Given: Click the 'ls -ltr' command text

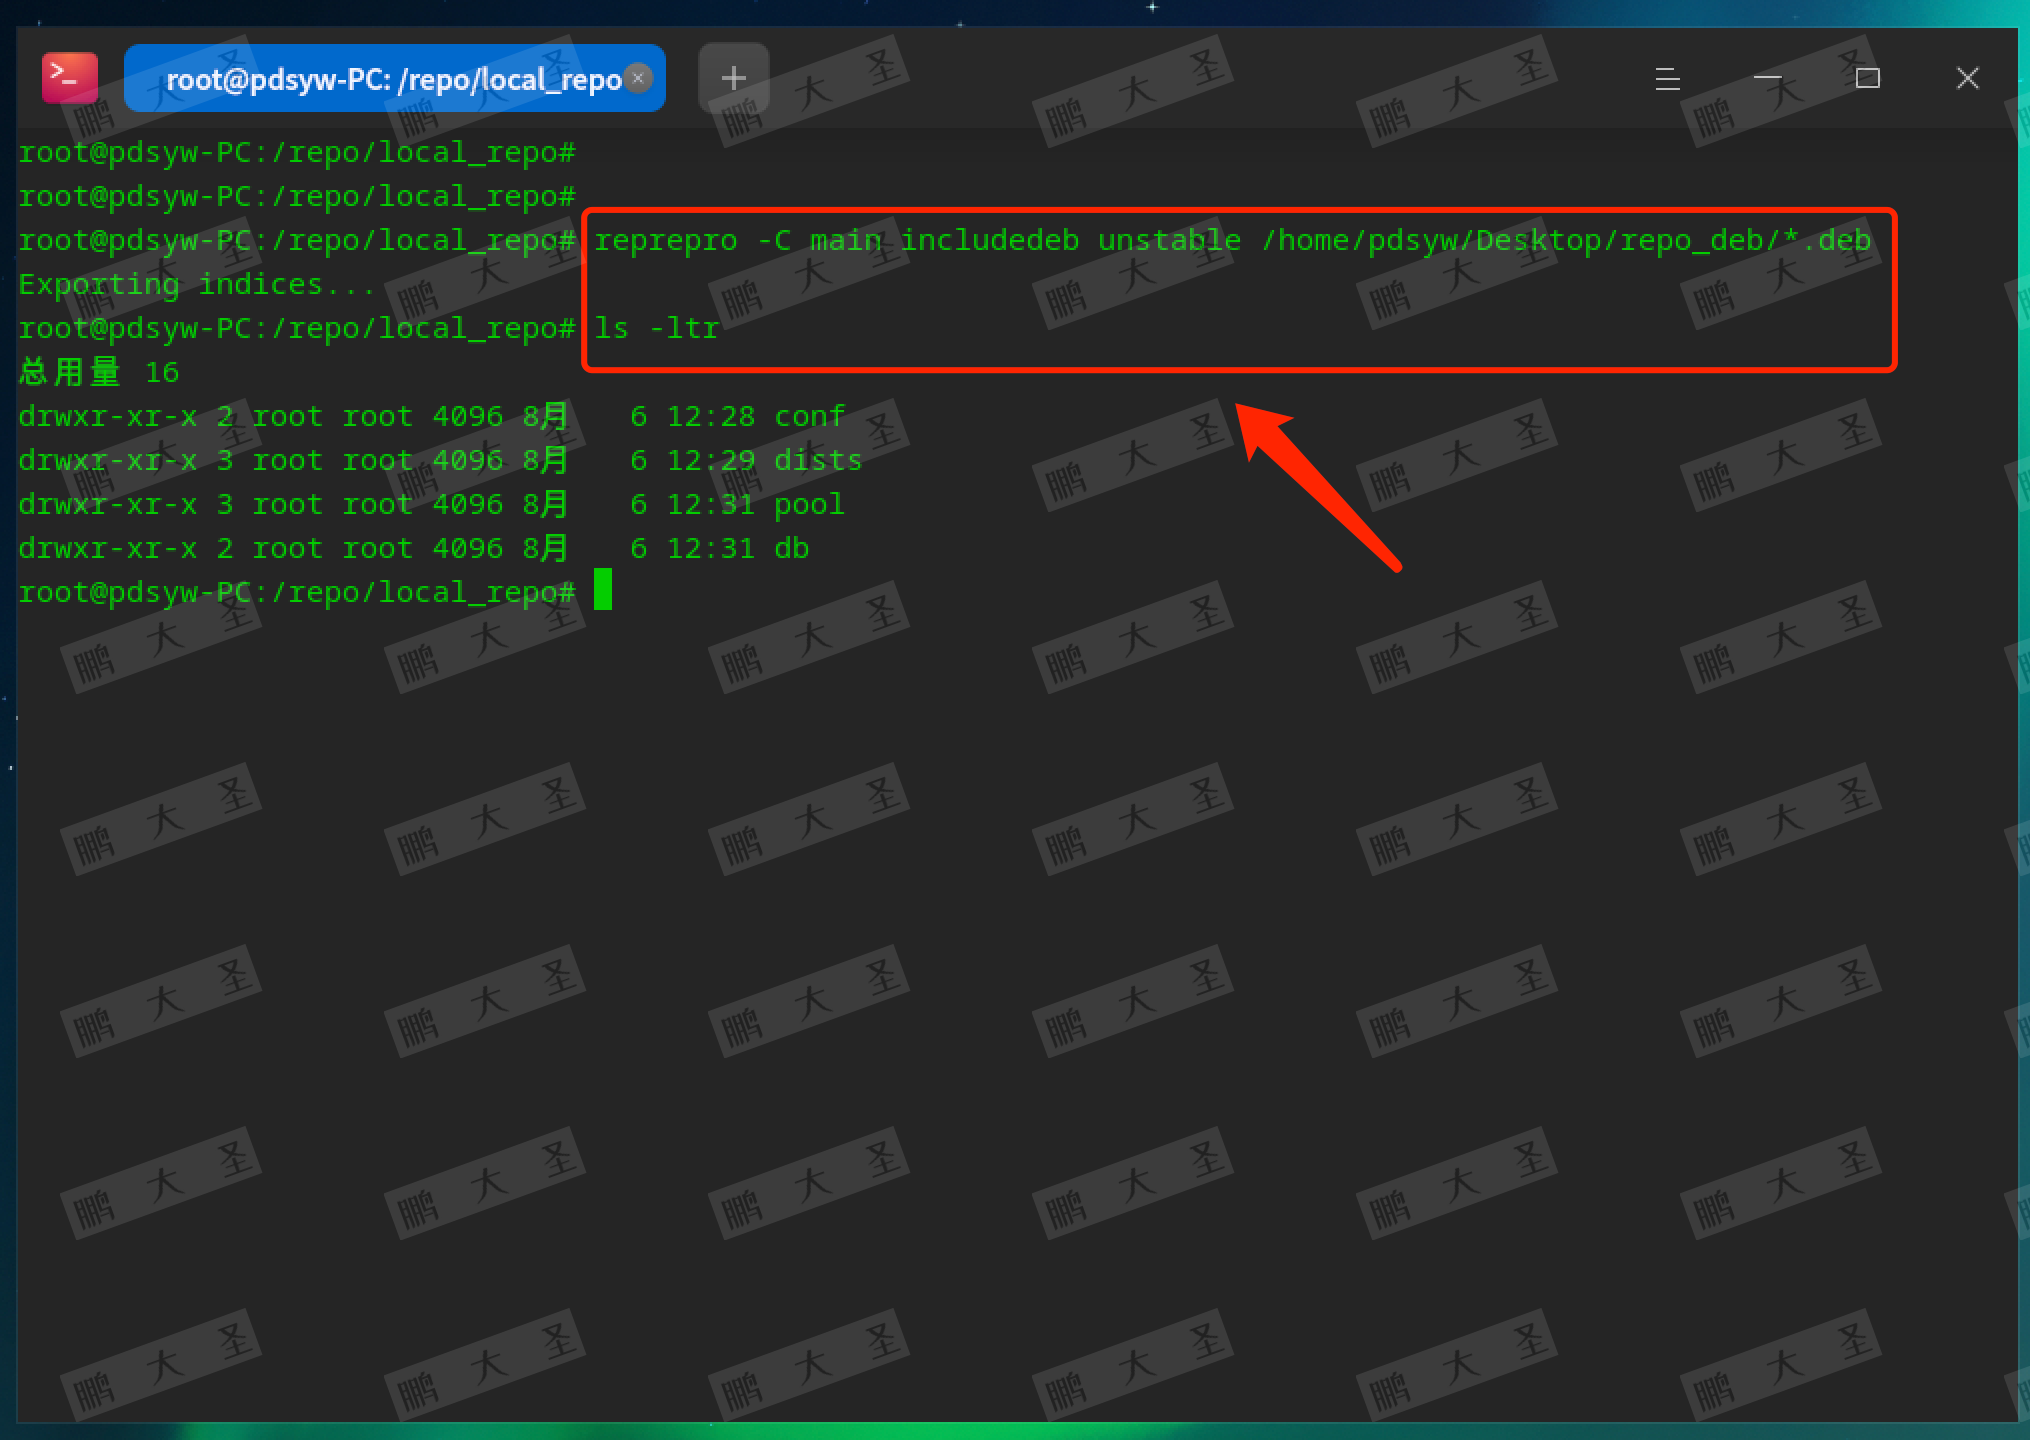Looking at the screenshot, I should [656, 329].
